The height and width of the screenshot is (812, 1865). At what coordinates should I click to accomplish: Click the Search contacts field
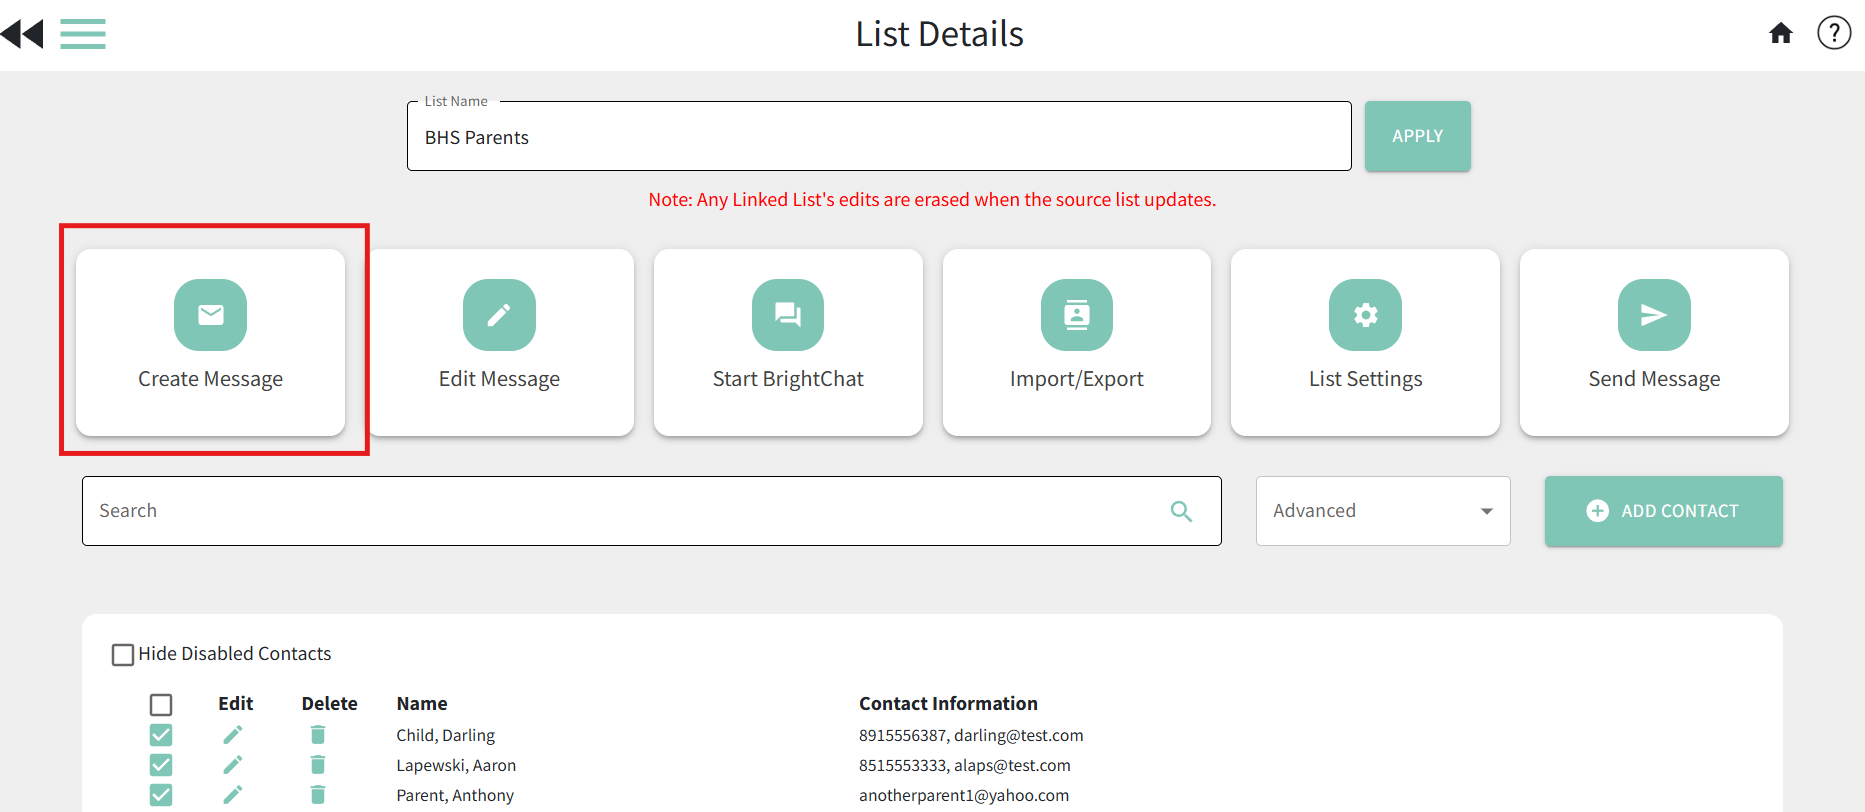(x=651, y=511)
